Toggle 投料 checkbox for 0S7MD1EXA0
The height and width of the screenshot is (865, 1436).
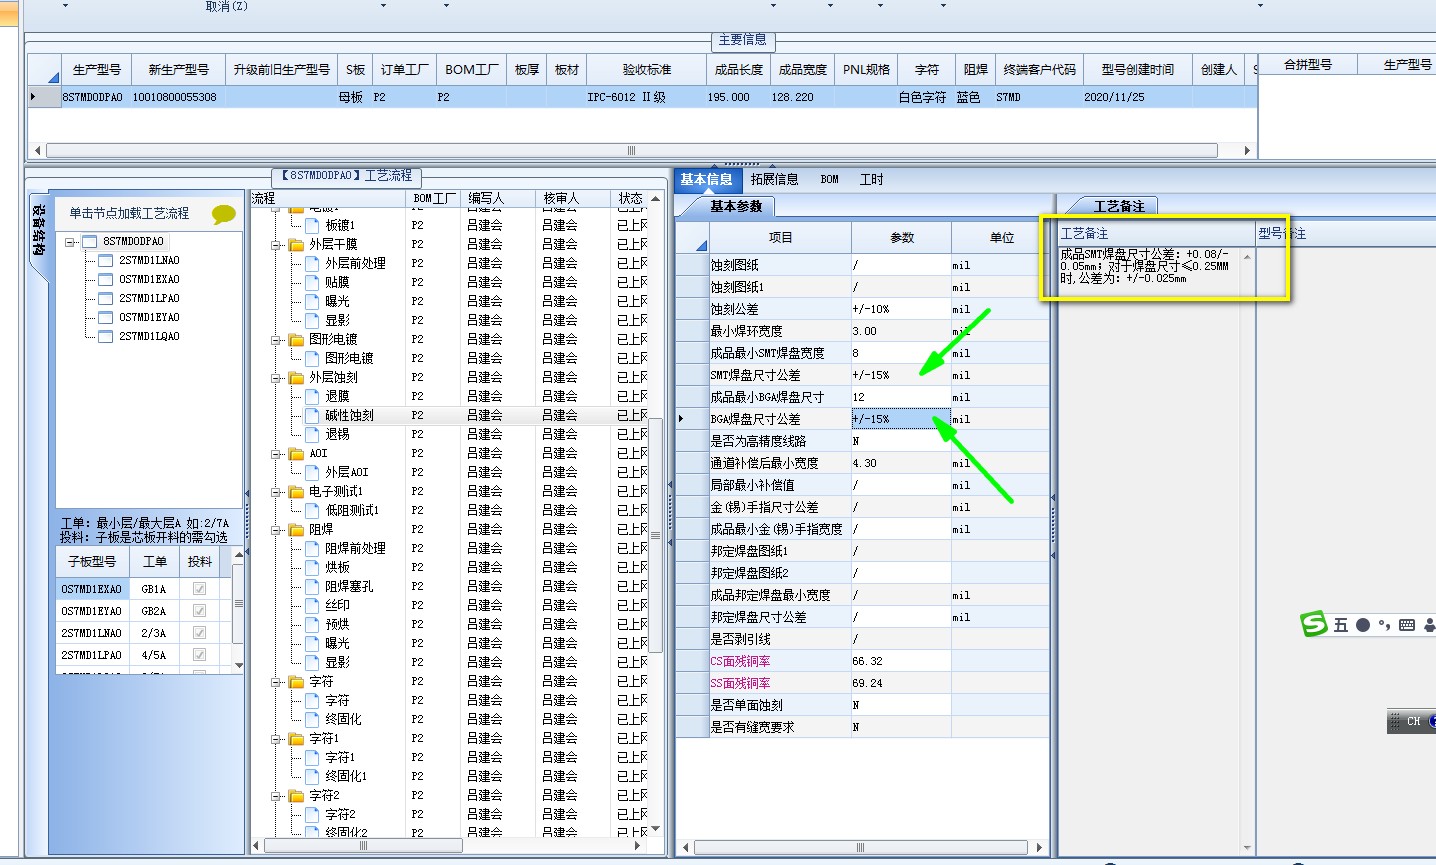199,589
